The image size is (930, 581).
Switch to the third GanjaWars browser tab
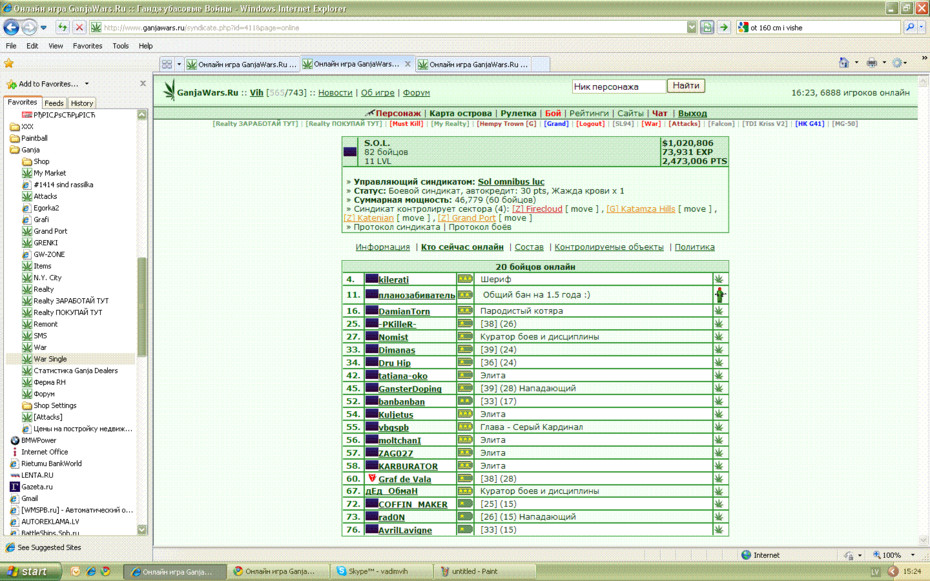473,64
